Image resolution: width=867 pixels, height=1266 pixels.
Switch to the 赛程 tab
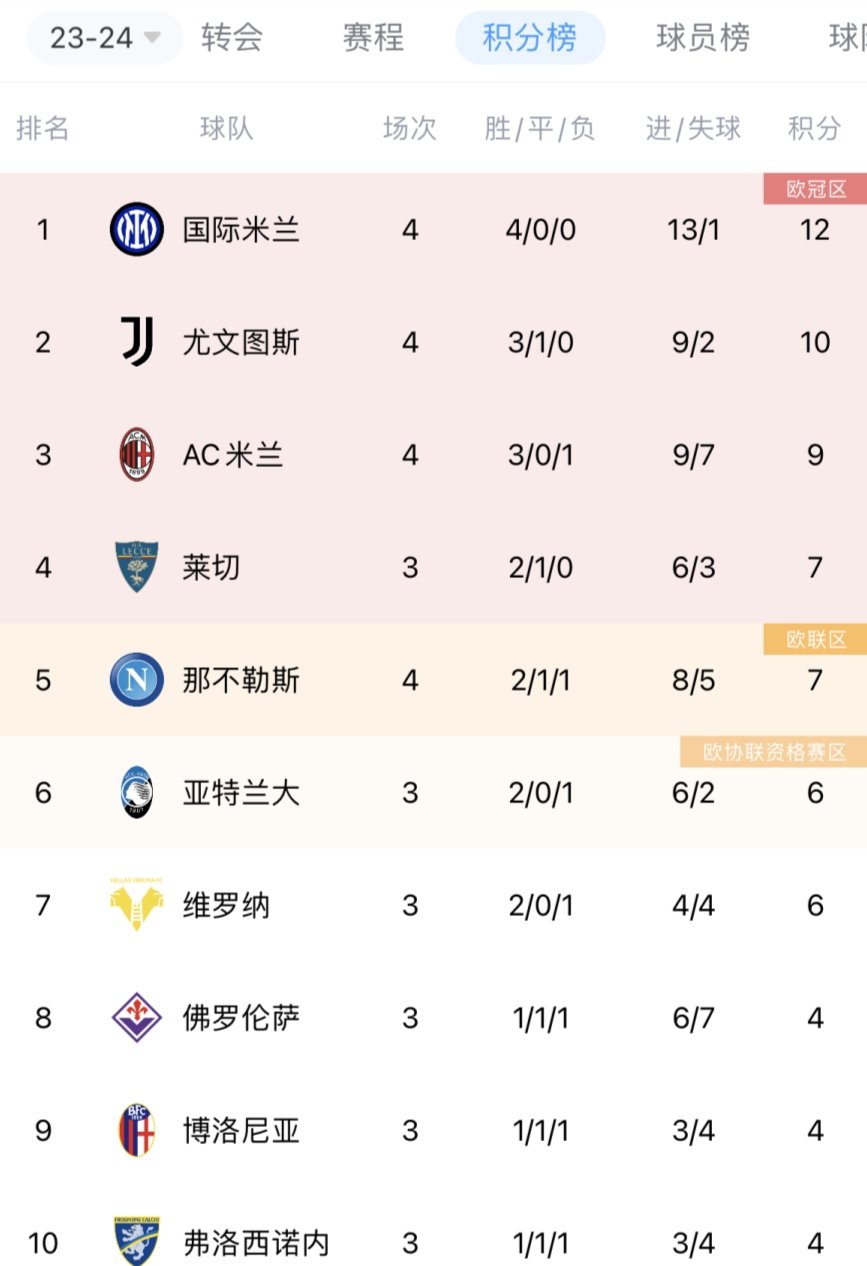tap(373, 38)
